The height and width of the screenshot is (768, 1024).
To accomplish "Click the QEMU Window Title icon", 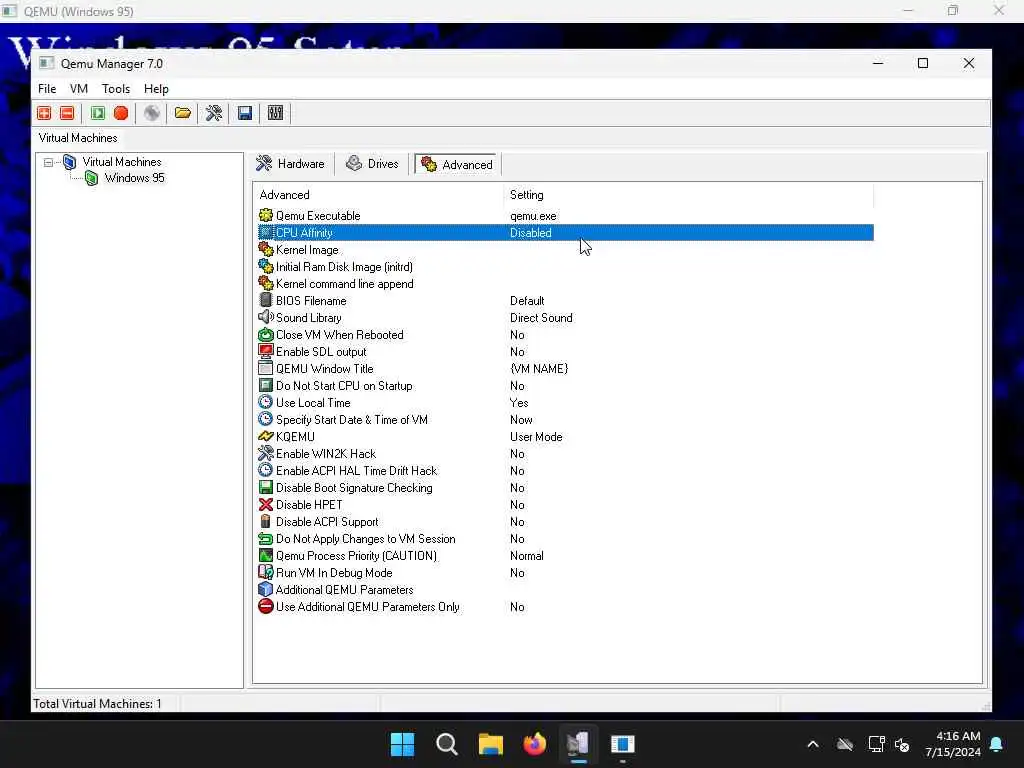I will click(x=266, y=368).
